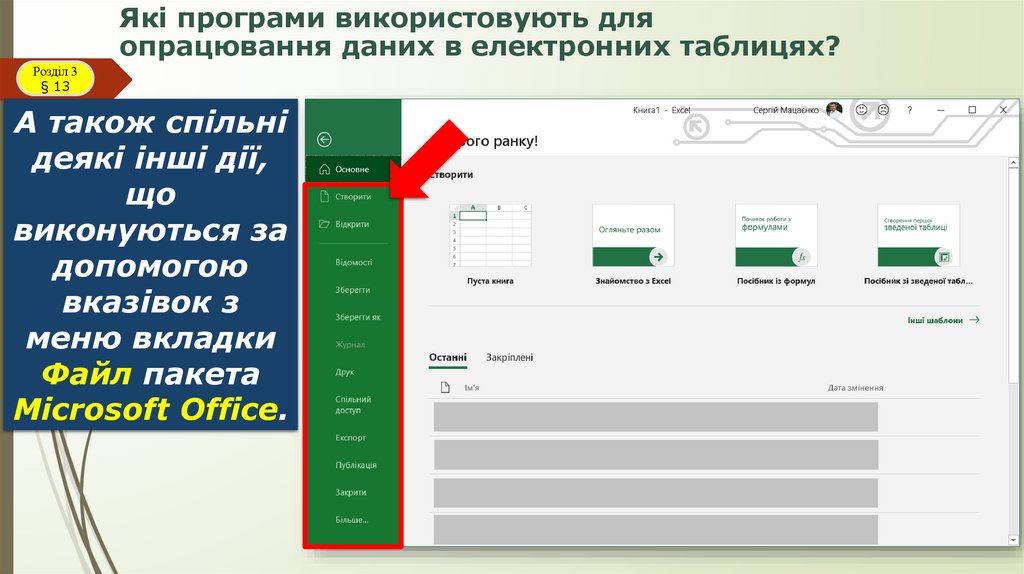The width and height of the screenshot is (1024, 574).
Task: Click the back arrow in Excel File menu
Action: [x=324, y=139]
